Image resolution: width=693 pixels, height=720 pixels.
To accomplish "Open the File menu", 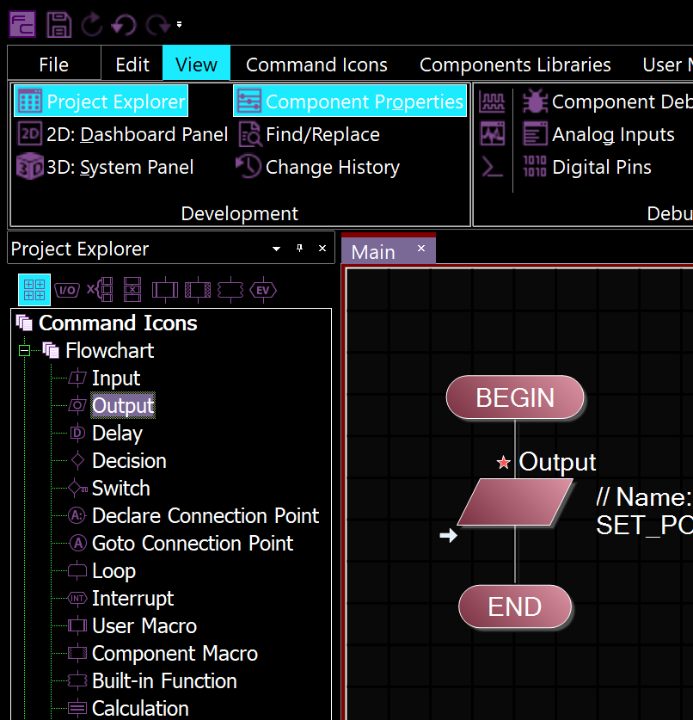I will coord(54,64).
